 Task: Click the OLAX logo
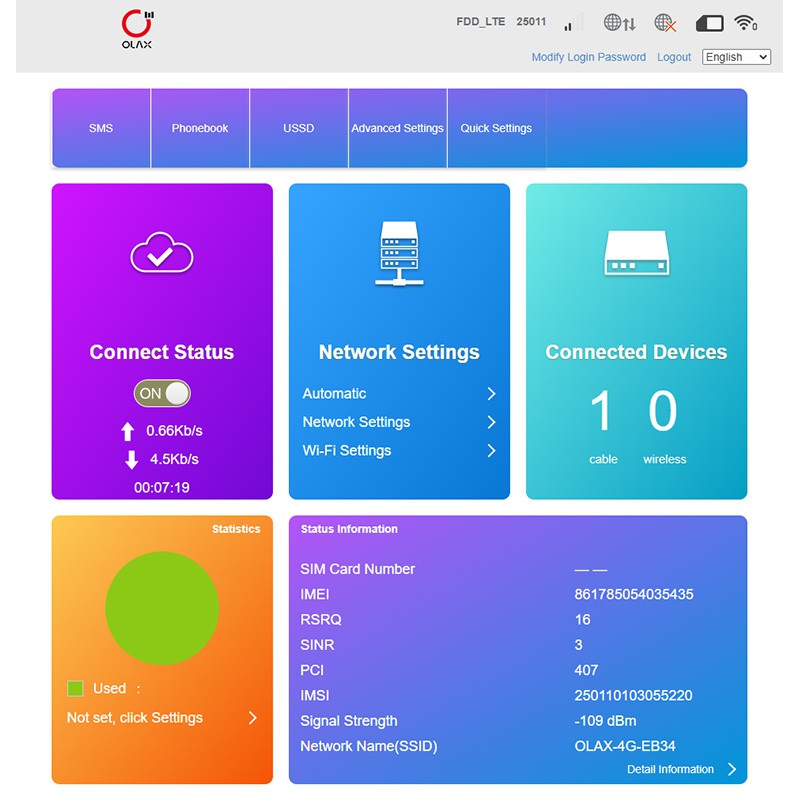tap(137, 30)
